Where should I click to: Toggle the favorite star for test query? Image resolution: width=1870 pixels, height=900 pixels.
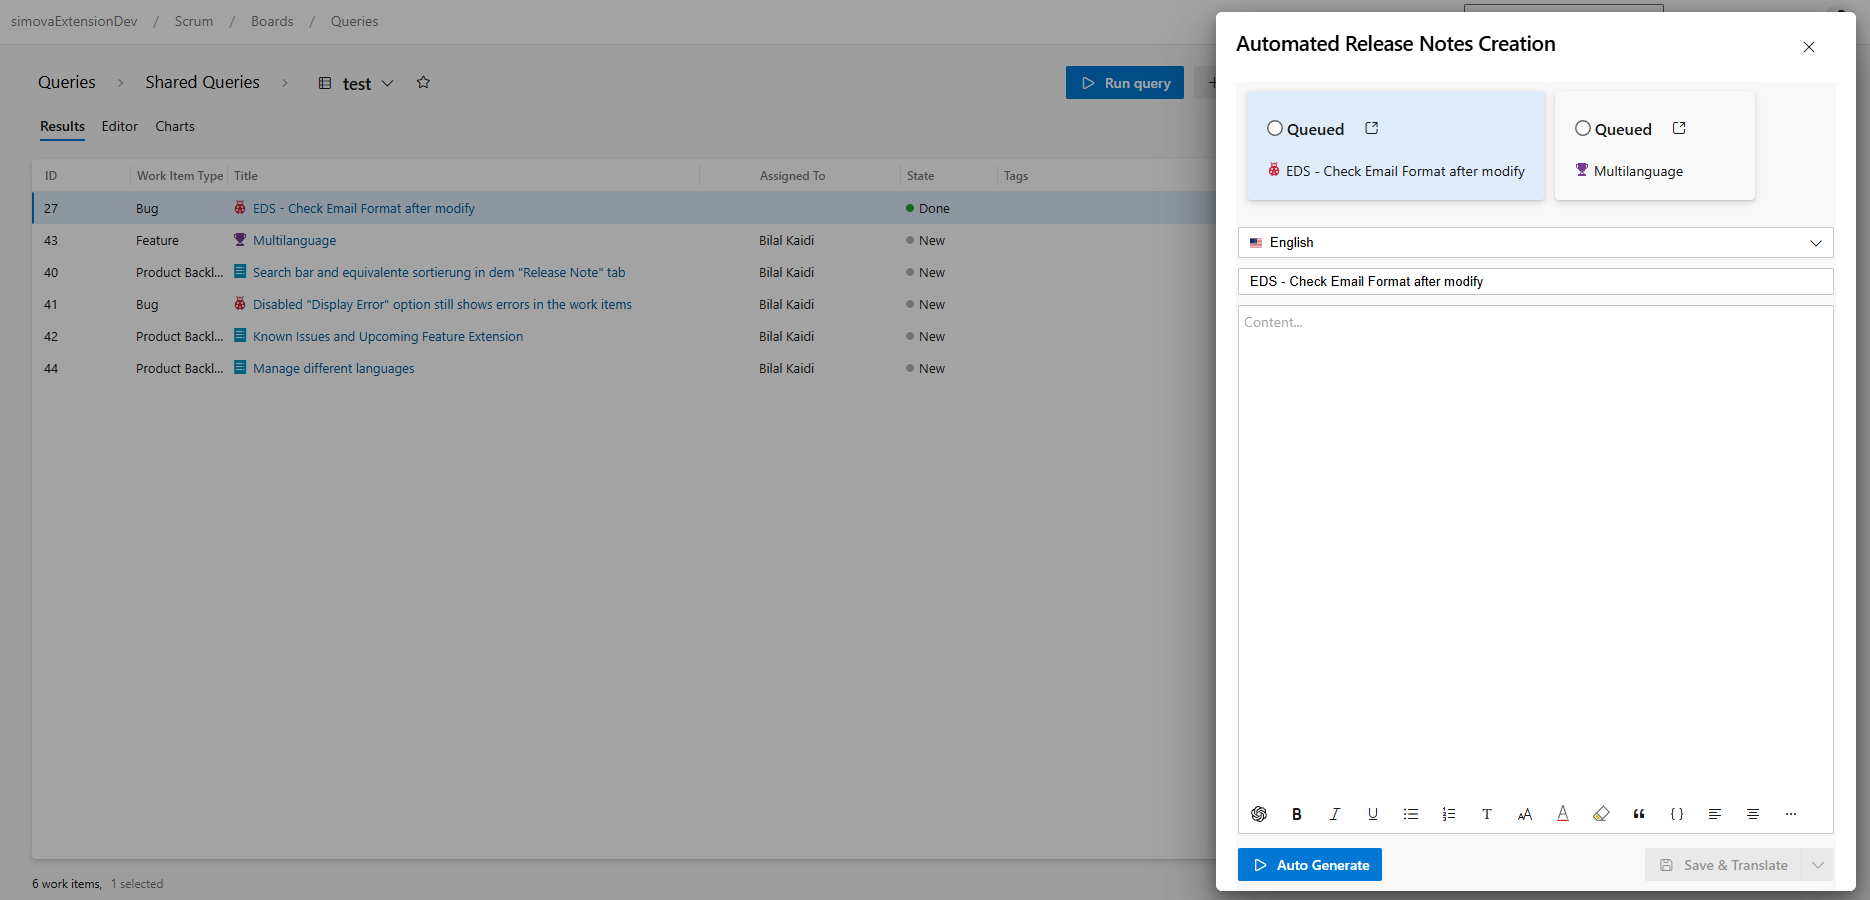tap(423, 83)
